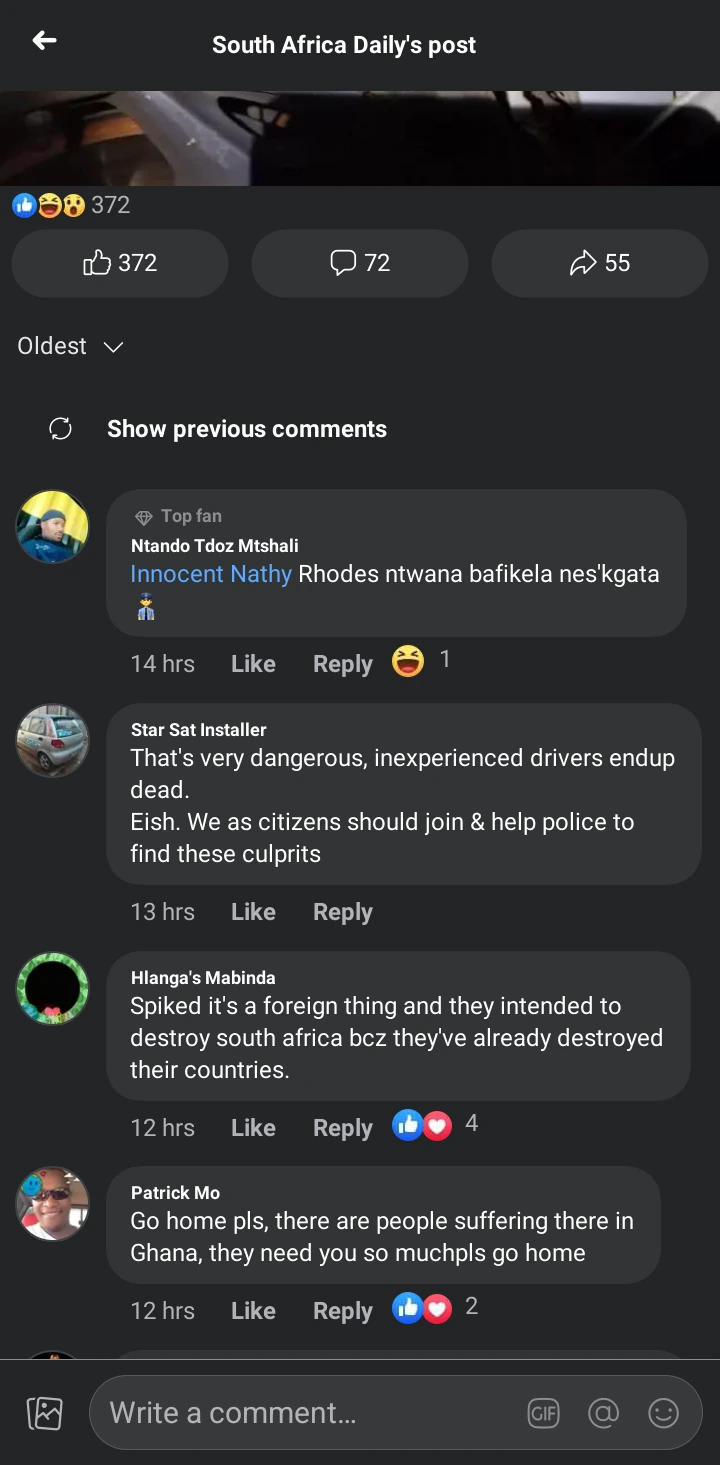Open the photo attachment icon
Screen dimensions: 720x1465
point(44,1413)
